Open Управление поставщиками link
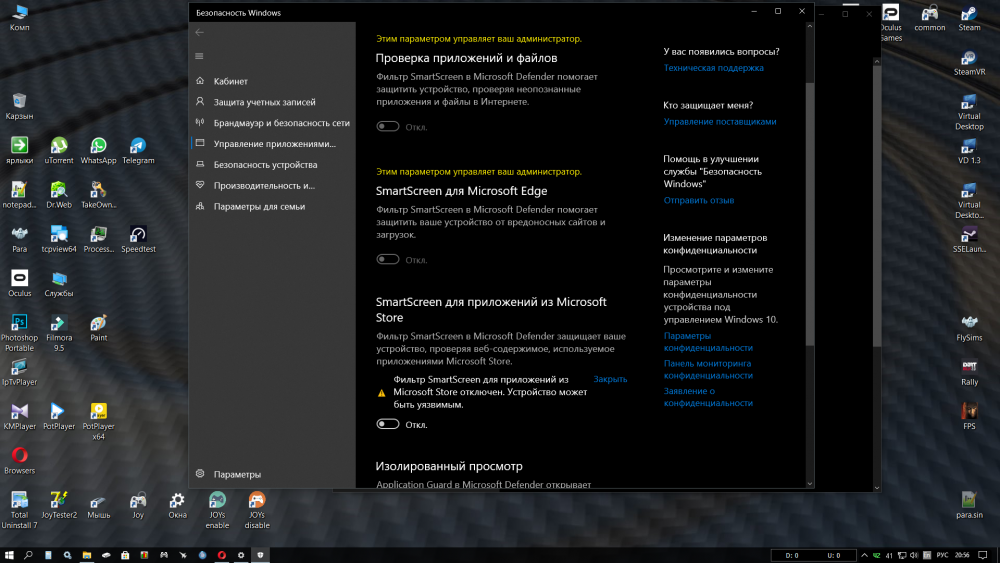 tap(720, 121)
